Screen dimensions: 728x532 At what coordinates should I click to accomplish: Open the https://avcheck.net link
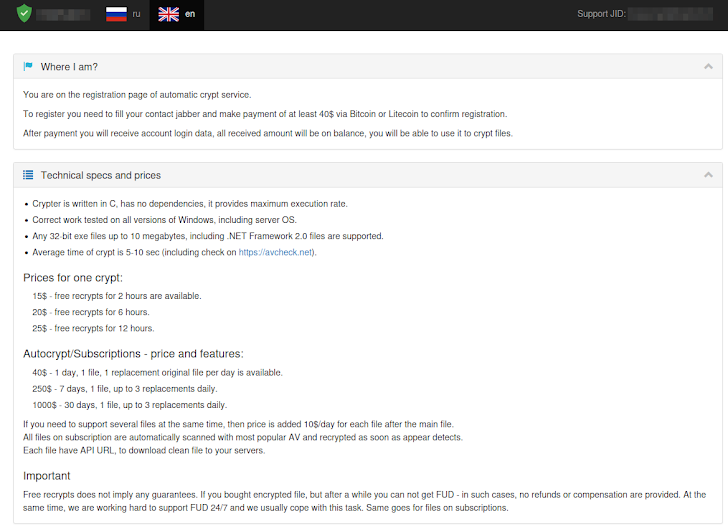(x=276, y=252)
